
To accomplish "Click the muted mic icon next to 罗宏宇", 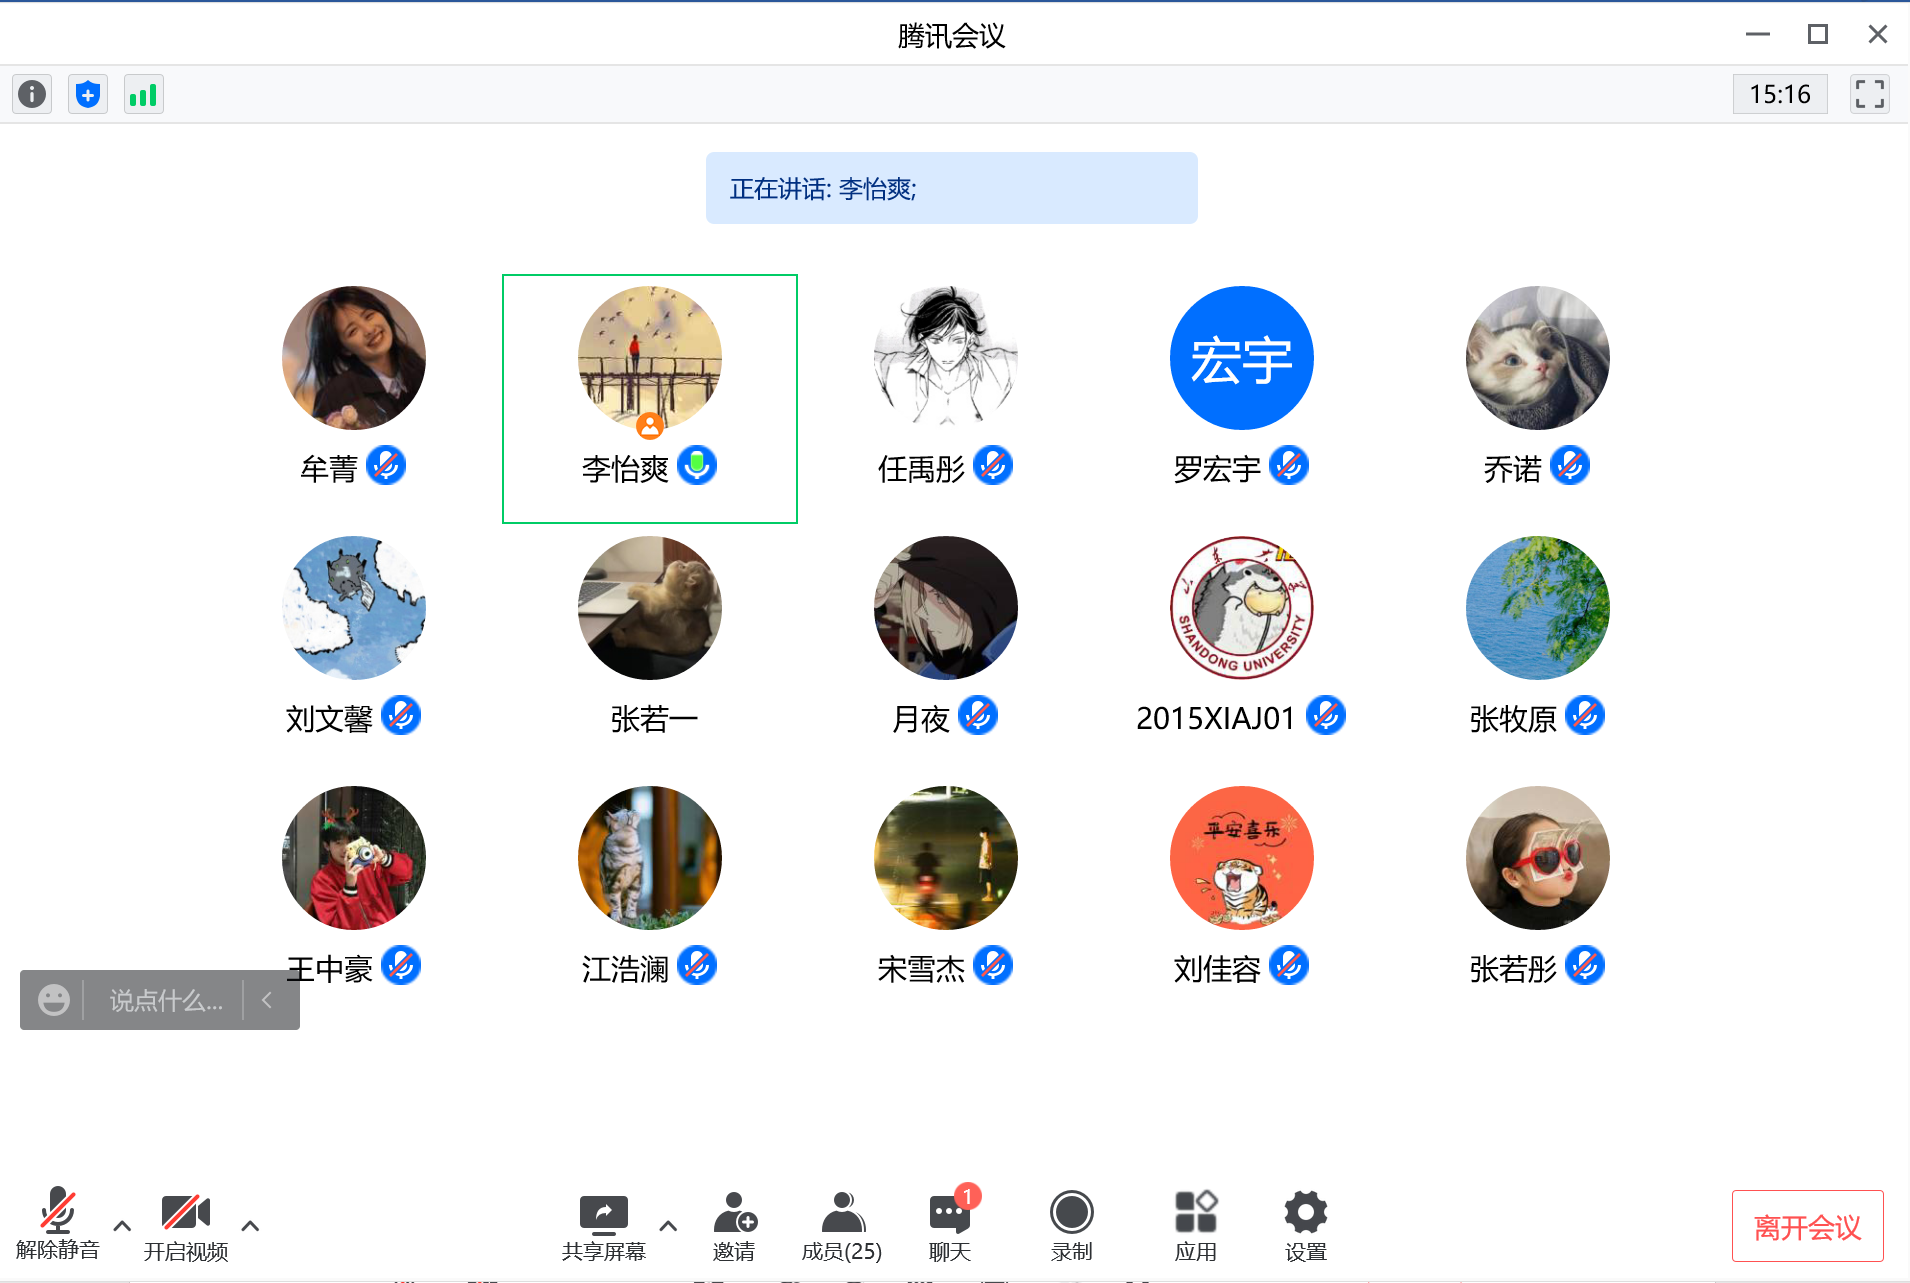I will pos(1289,466).
